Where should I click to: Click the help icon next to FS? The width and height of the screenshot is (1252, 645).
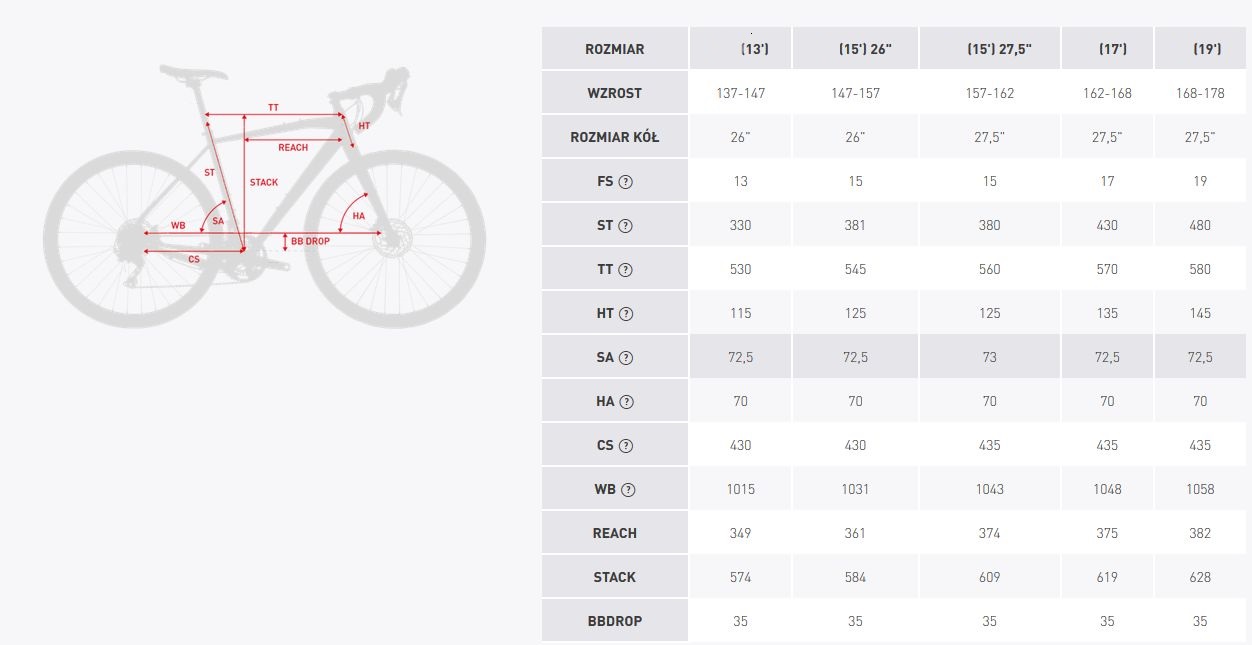627,182
